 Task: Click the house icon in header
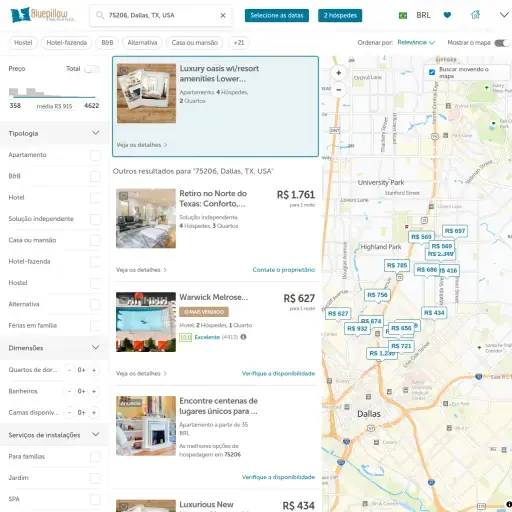pos(475,15)
